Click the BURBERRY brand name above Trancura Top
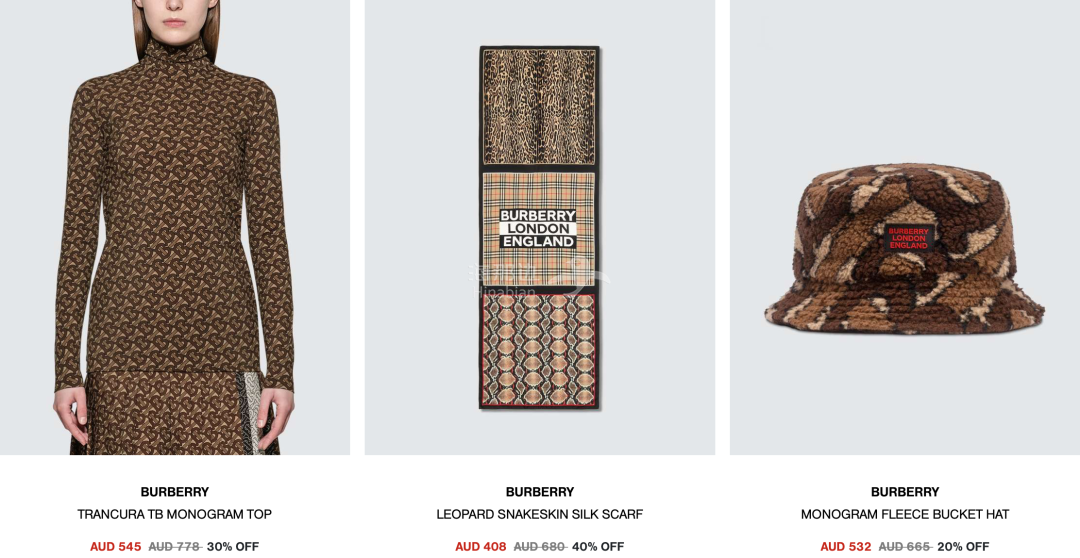The width and height of the screenshot is (1080, 558). click(174, 492)
